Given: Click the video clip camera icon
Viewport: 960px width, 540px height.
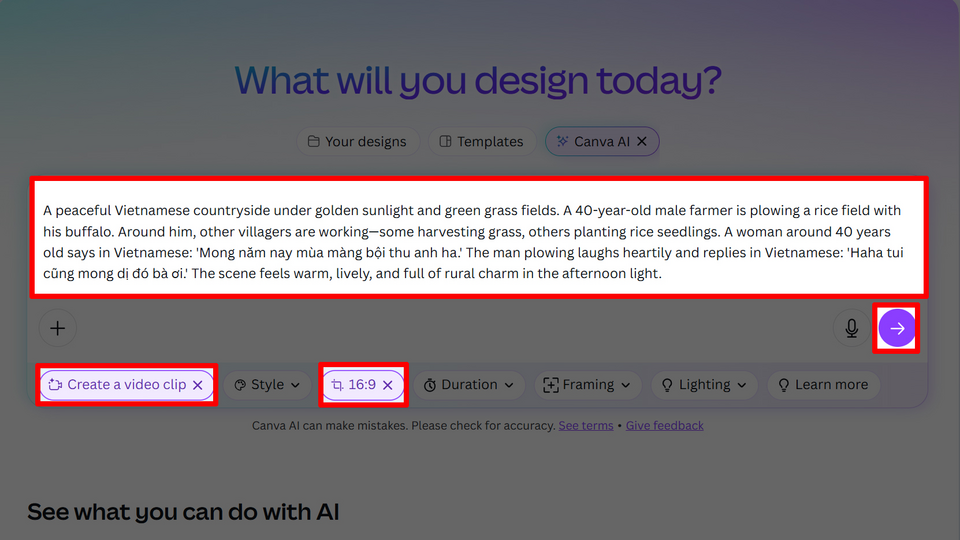Looking at the screenshot, I should coord(56,385).
